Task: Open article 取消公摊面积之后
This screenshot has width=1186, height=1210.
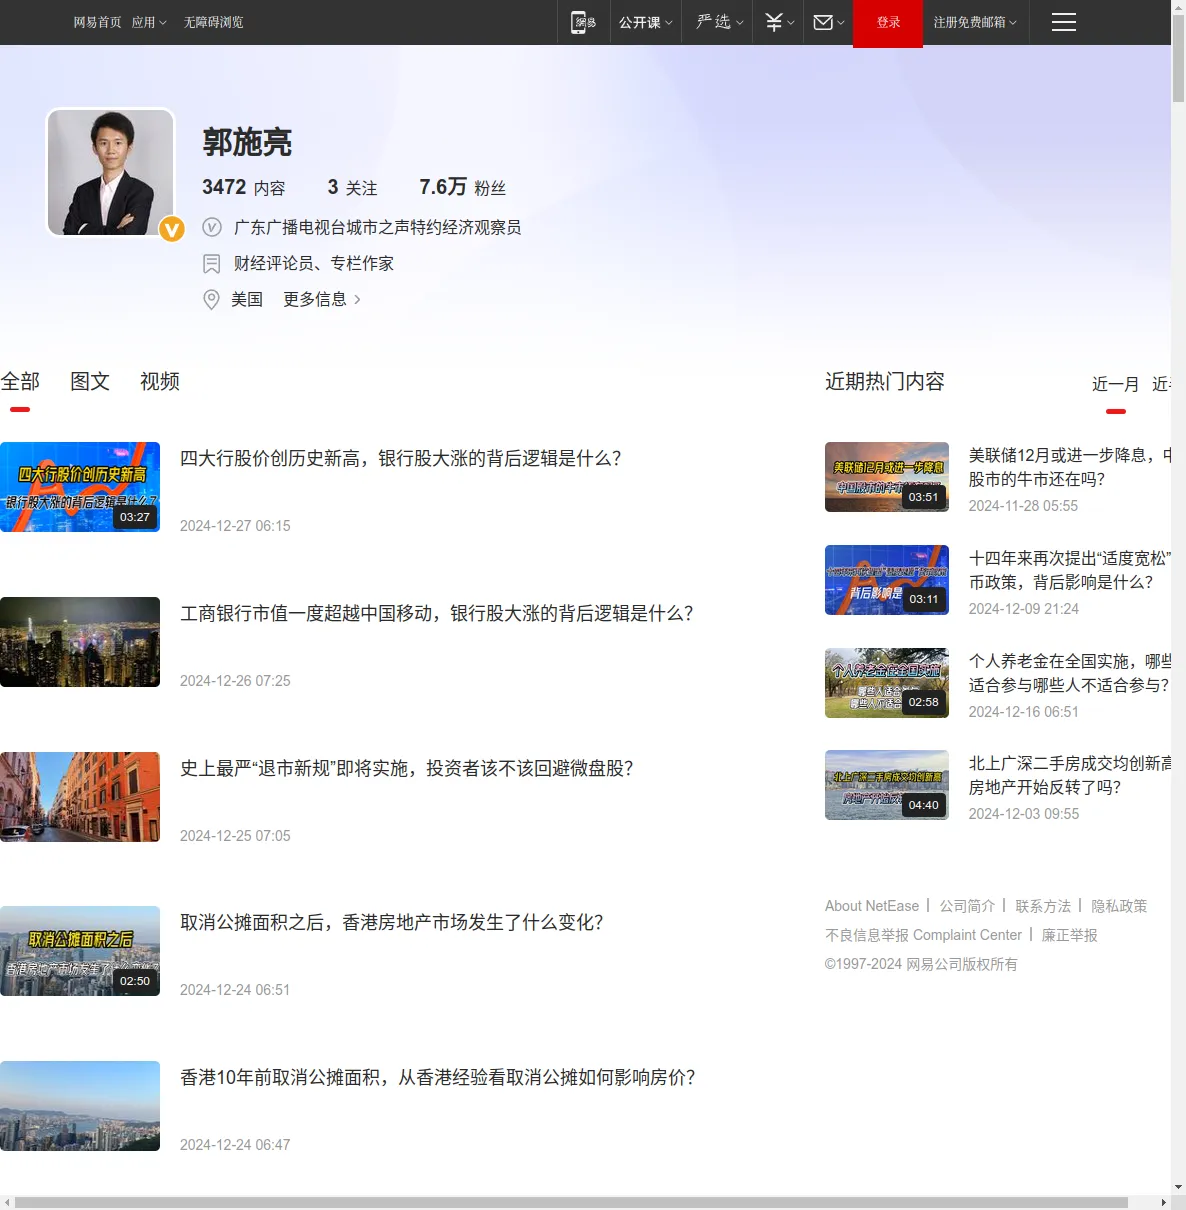Action: (x=392, y=922)
